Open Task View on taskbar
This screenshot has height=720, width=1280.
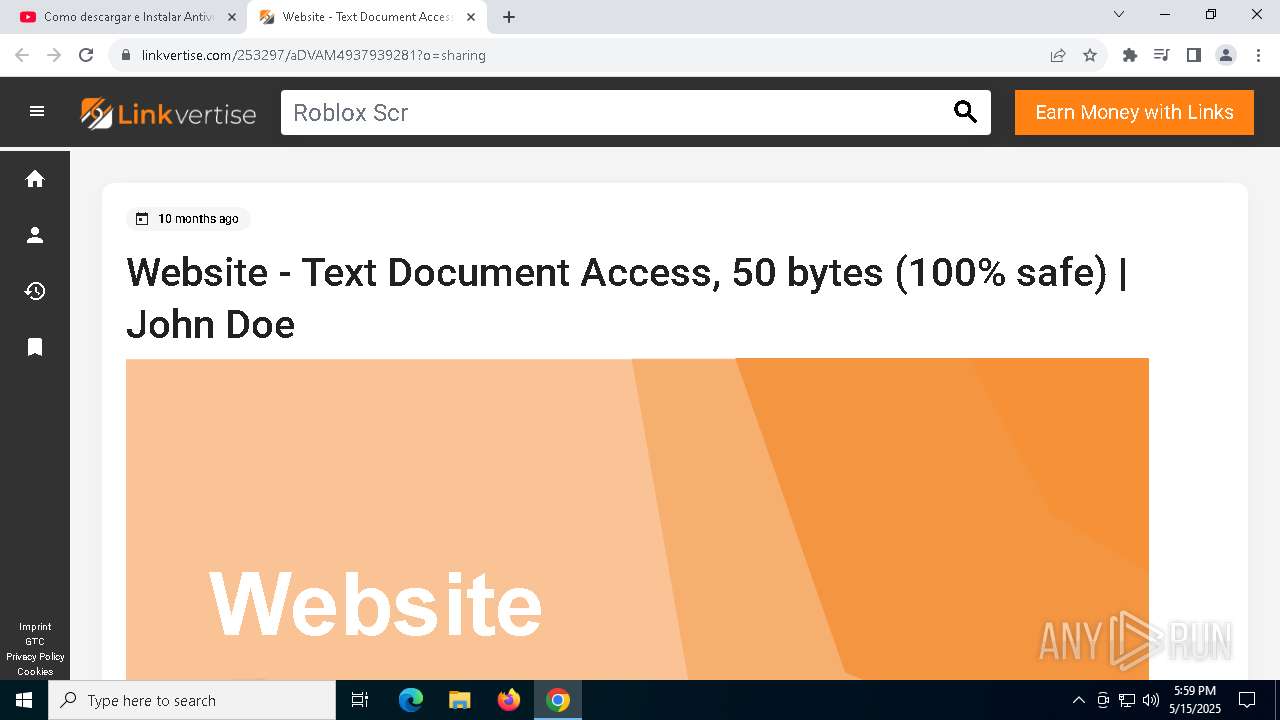pos(360,700)
